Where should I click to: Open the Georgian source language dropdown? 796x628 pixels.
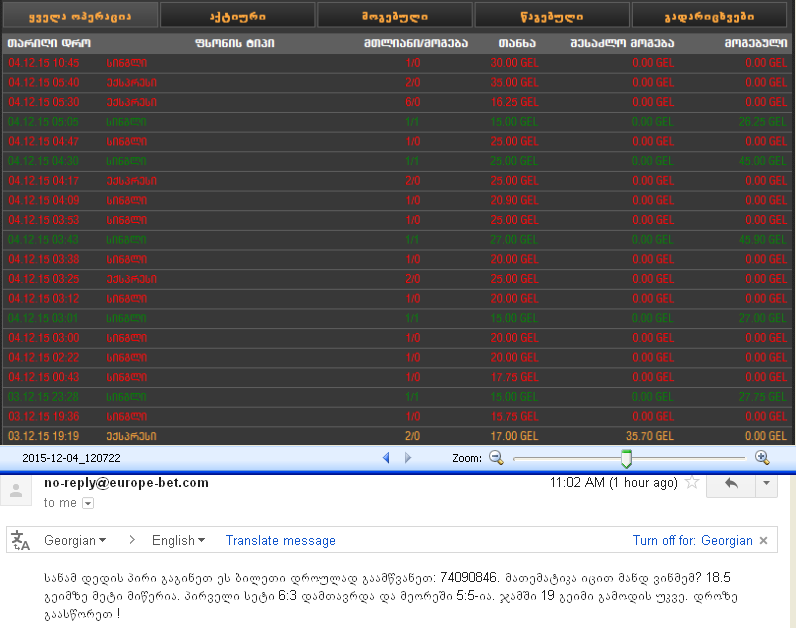click(75, 540)
